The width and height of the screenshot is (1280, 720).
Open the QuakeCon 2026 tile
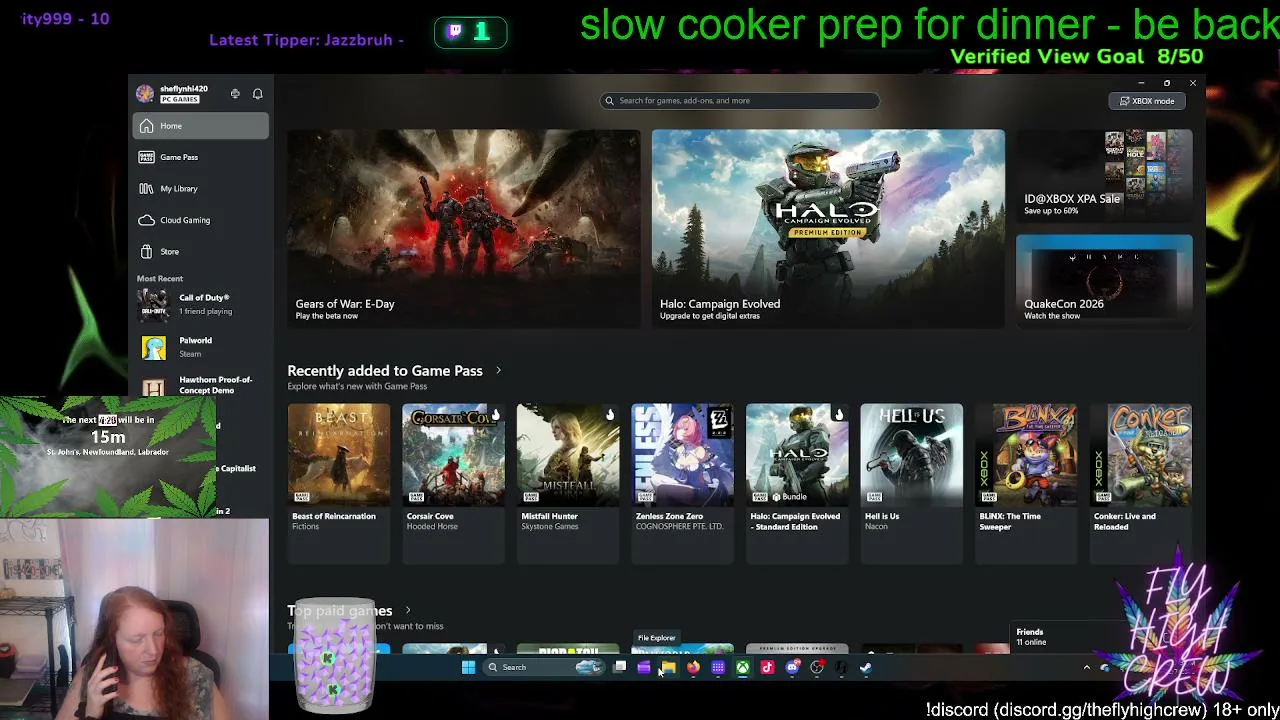(1104, 281)
